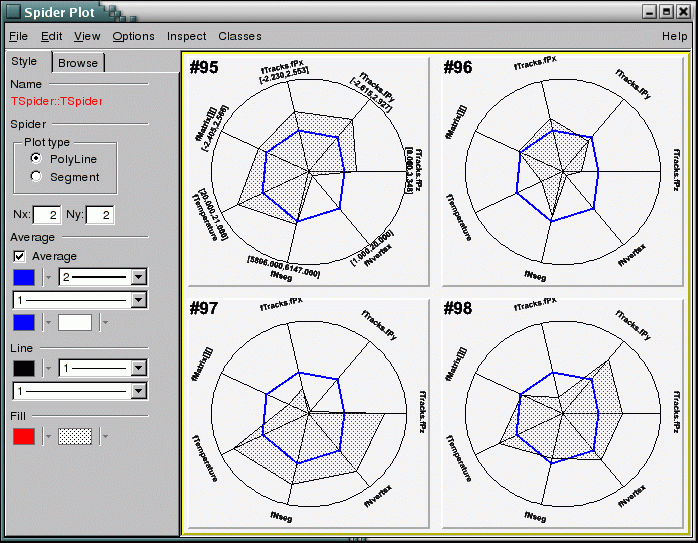Minimize the Spider Plot window

(649, 12)
